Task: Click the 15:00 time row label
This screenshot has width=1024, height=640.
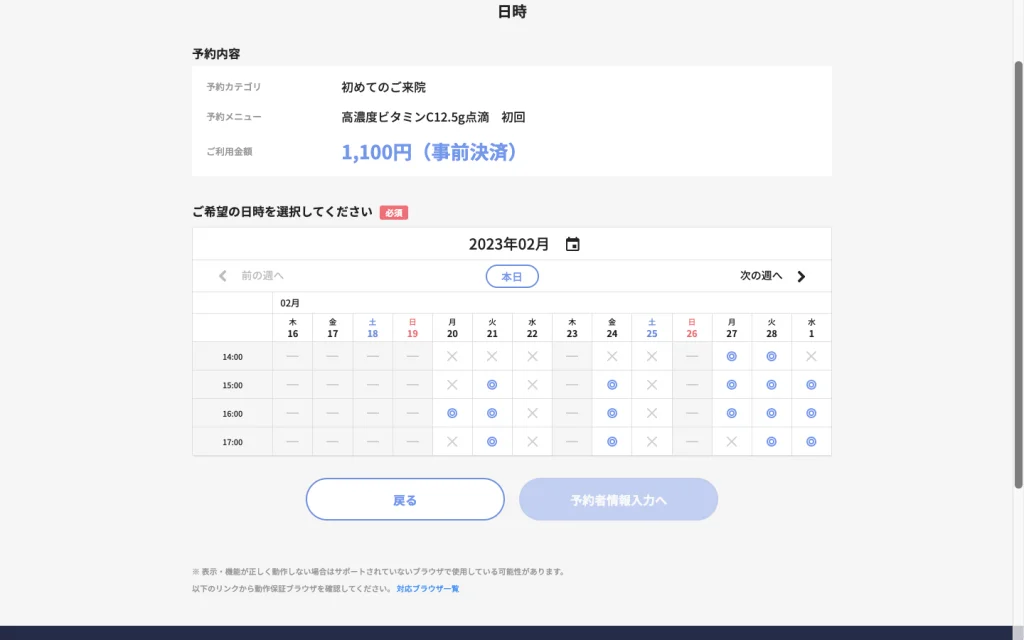Action: point(232,385)
